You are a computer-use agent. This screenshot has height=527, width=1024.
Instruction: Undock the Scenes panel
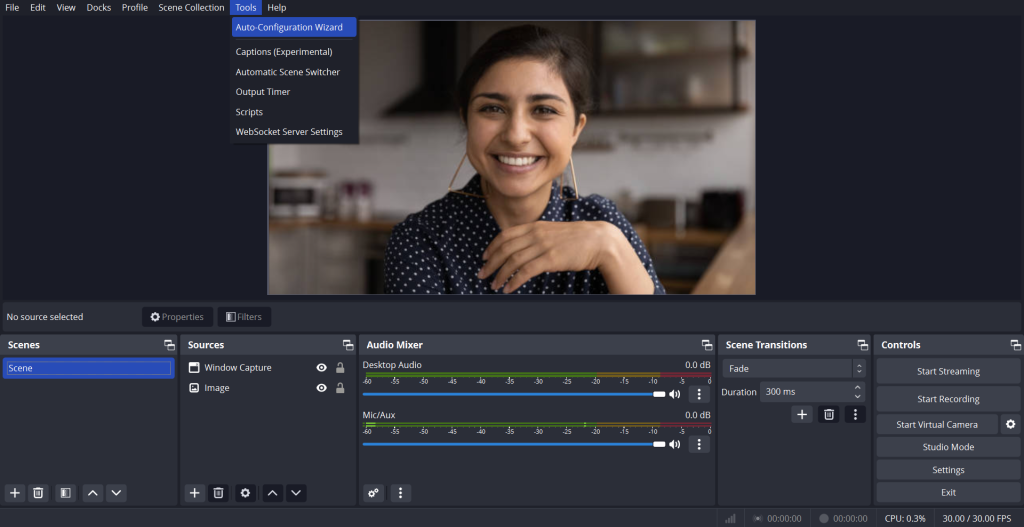coord(170,345)
